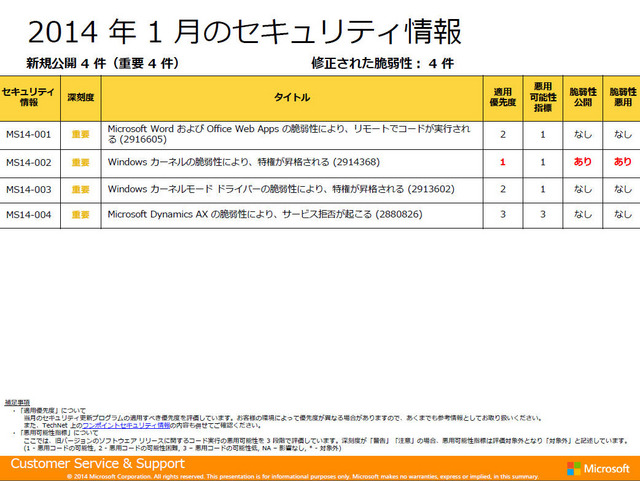This screenshot has height=481, width=640.
Task: Click the 脆弱性悪用 column header
Action: [623, 97]
